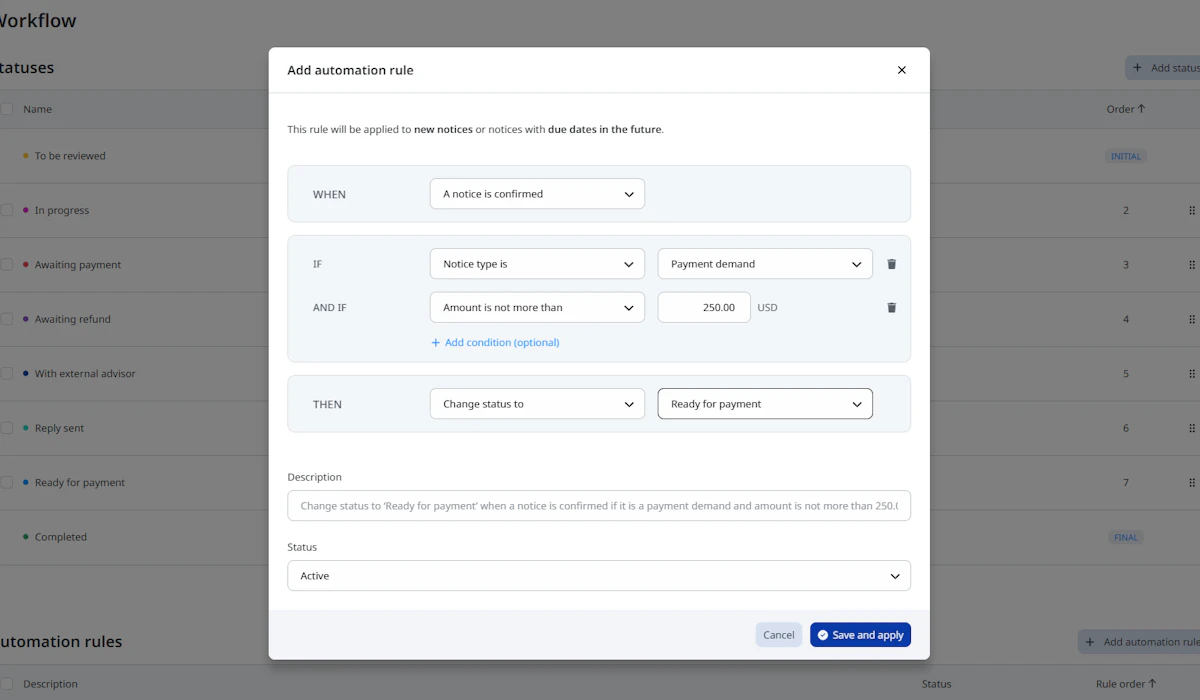Open the Active status dropdown
Screen dimensions: 1200x700
[x=599, y=576]
